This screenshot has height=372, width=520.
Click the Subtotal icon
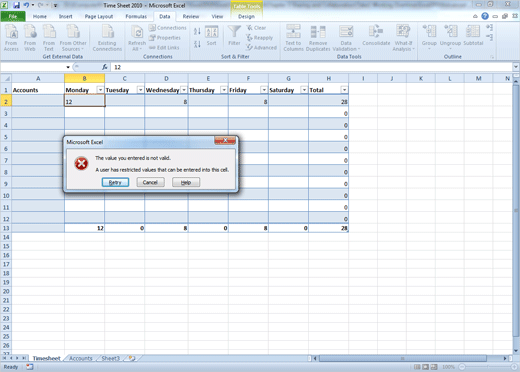tap(473, 35)
